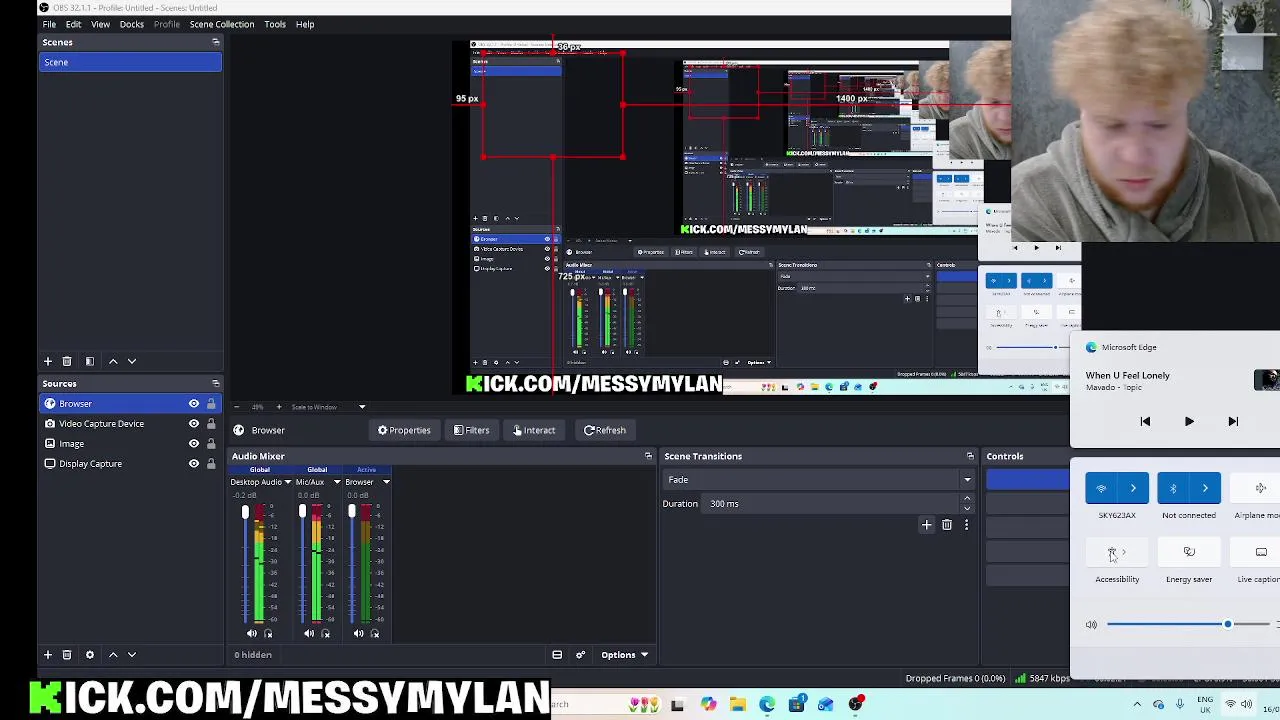The height and width of the screenshot is (720, 1280).
Task: Remove scene transition with trash icon
Action: click(947, 524)
